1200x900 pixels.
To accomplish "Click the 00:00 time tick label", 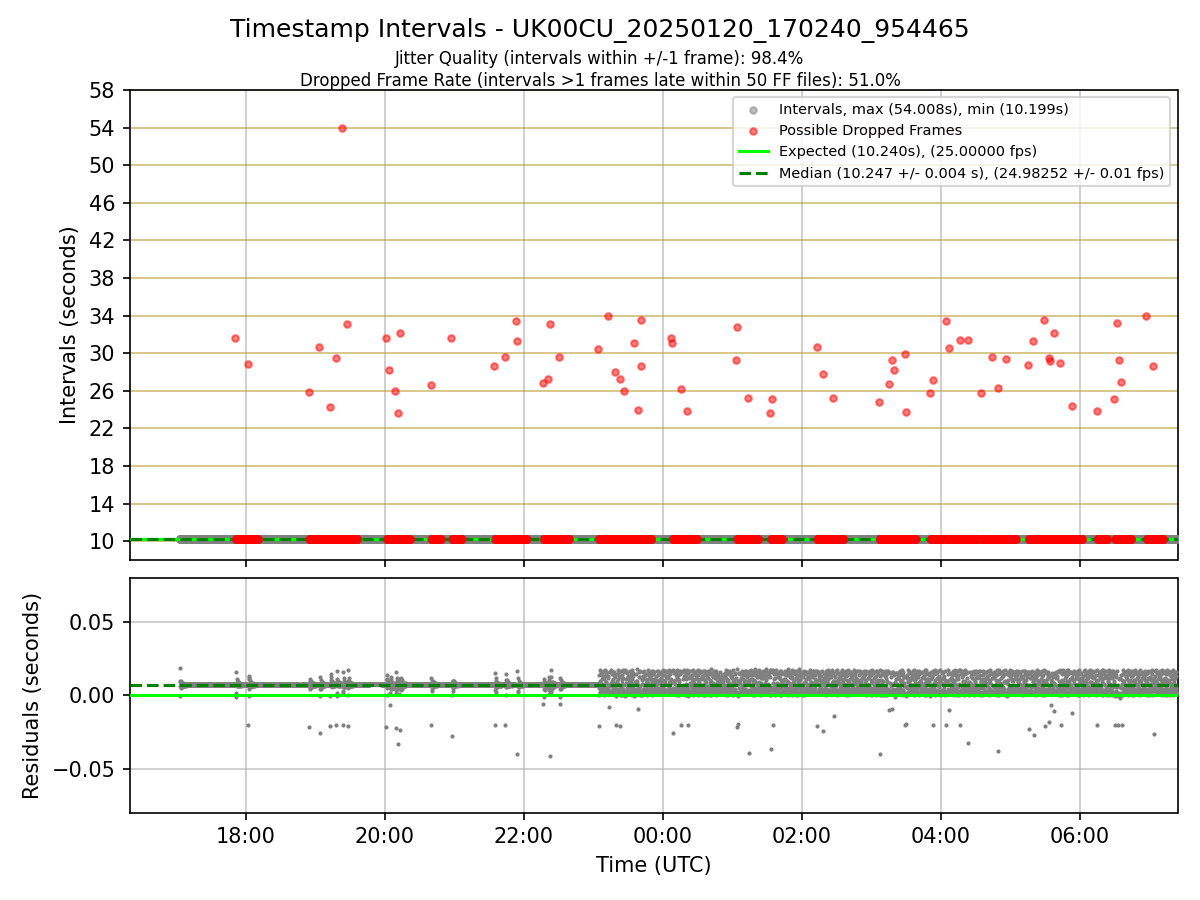I will click(662, 836).
